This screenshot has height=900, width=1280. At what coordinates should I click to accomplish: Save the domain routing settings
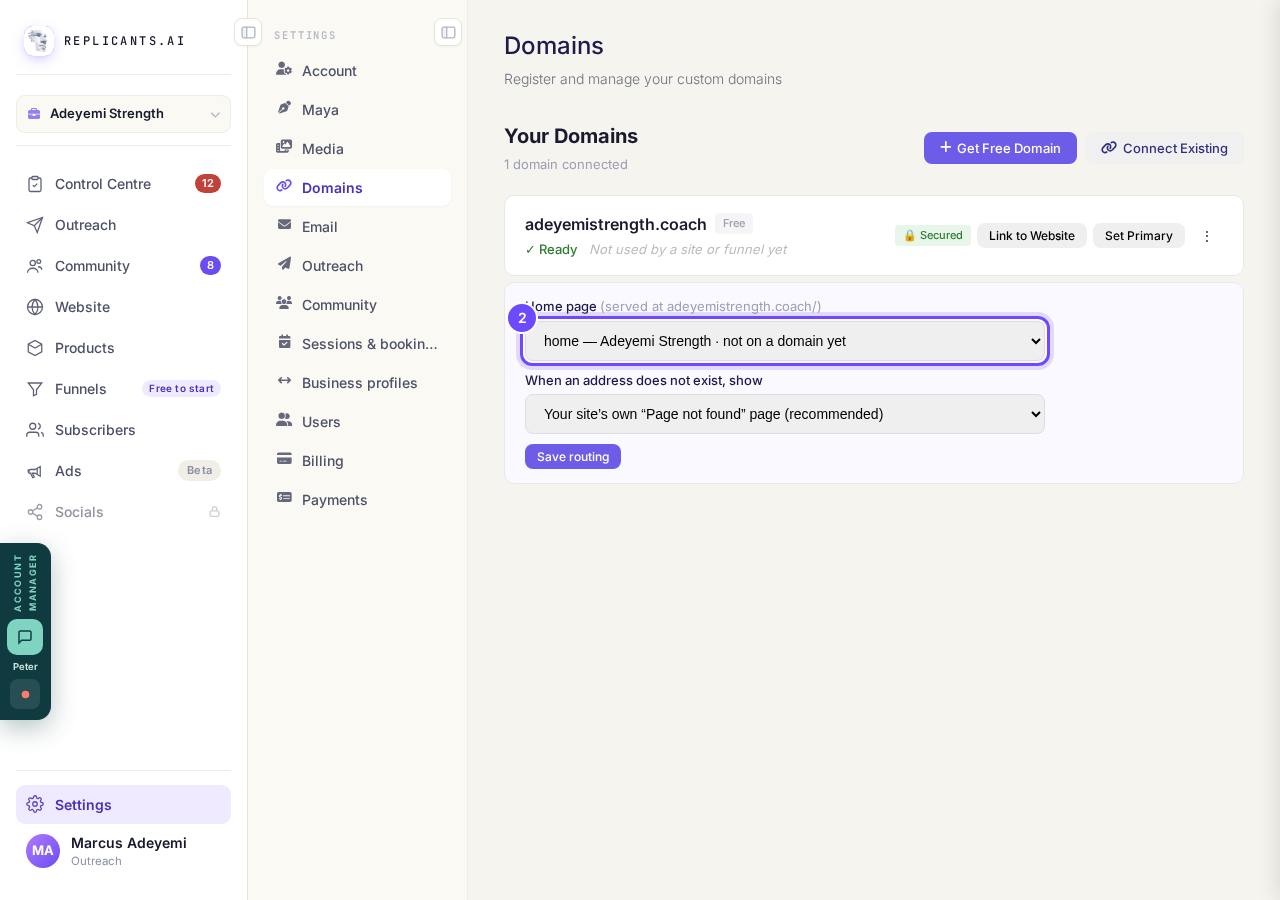[x=573, y=457]
